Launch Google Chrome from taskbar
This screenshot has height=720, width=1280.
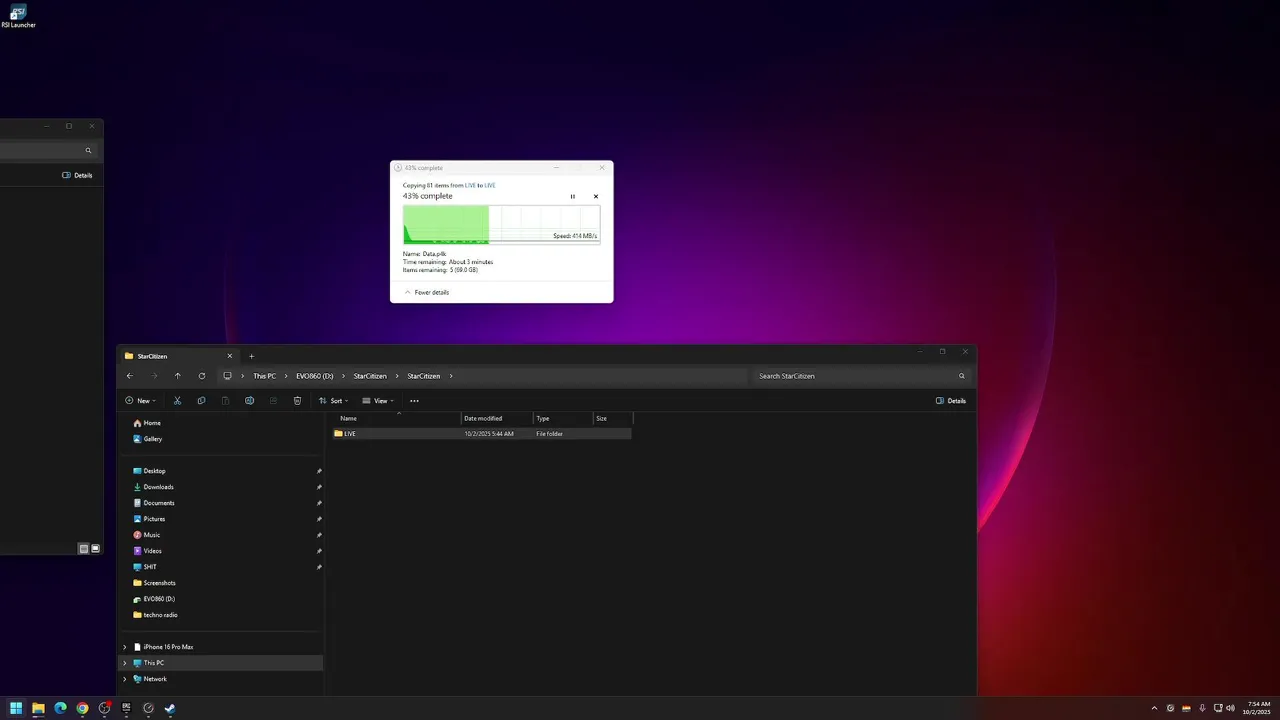click(x=82, y=708)
